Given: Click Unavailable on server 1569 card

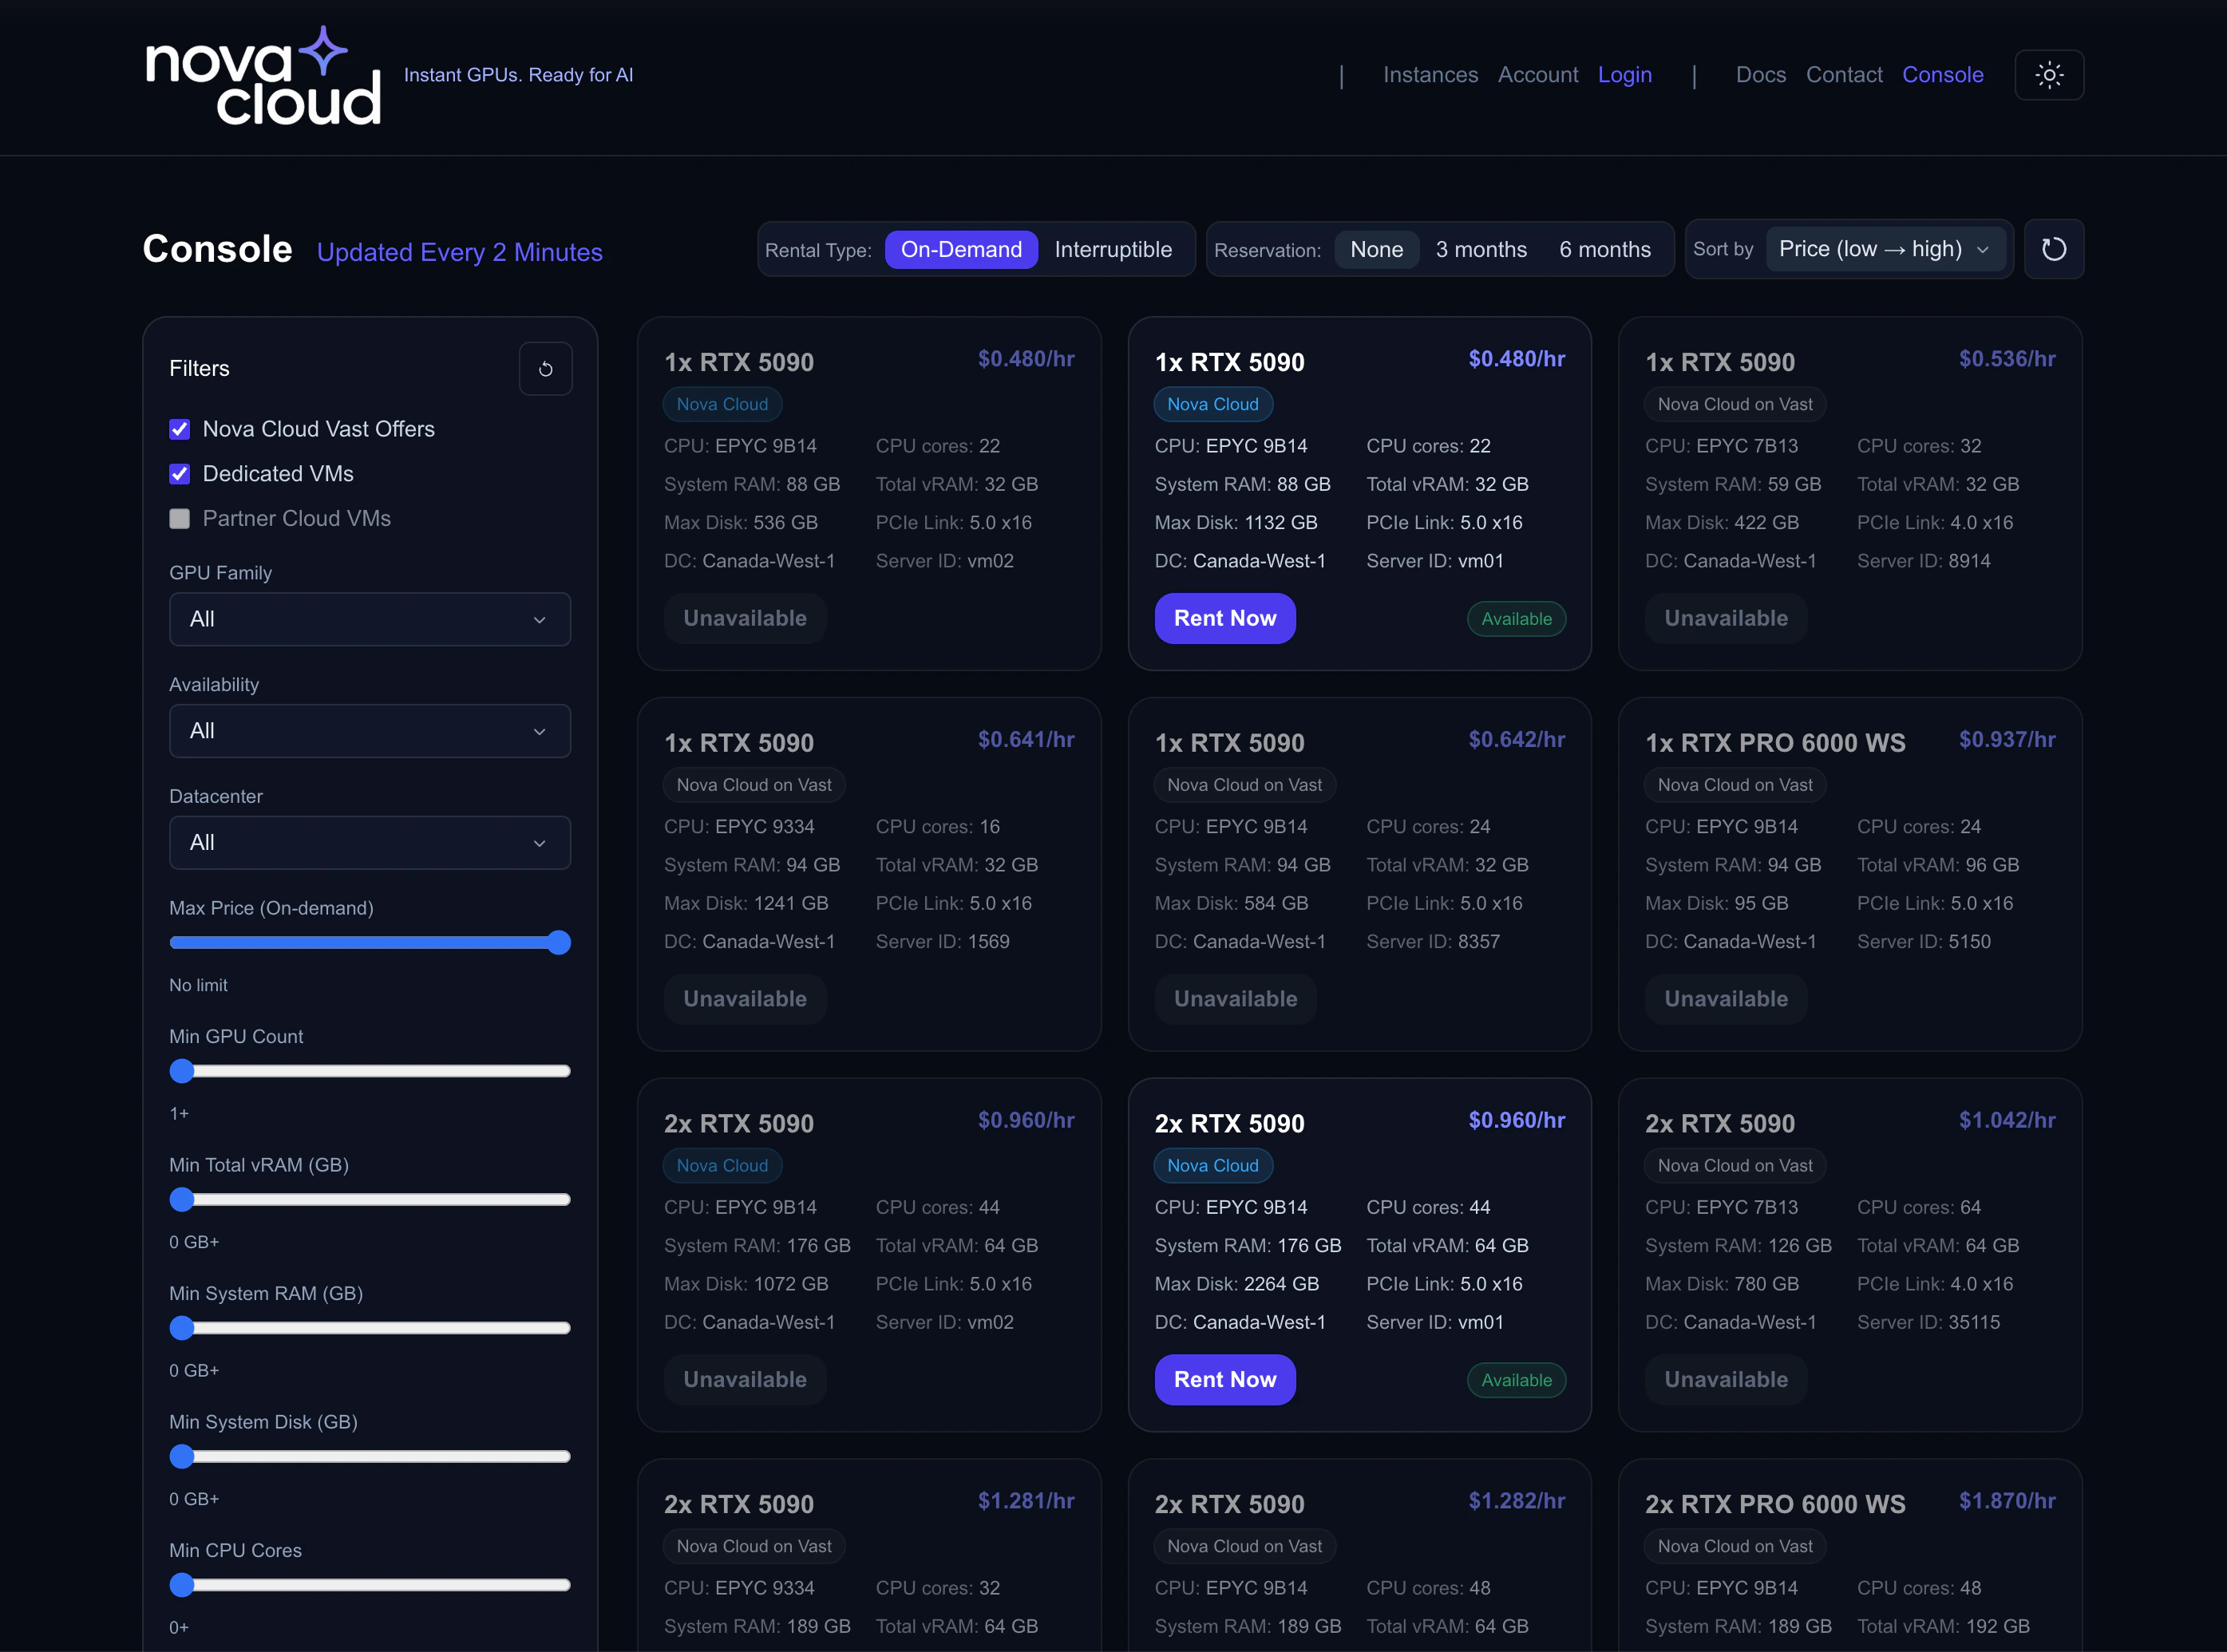Looking at the screenshot, I should (745, 999).
